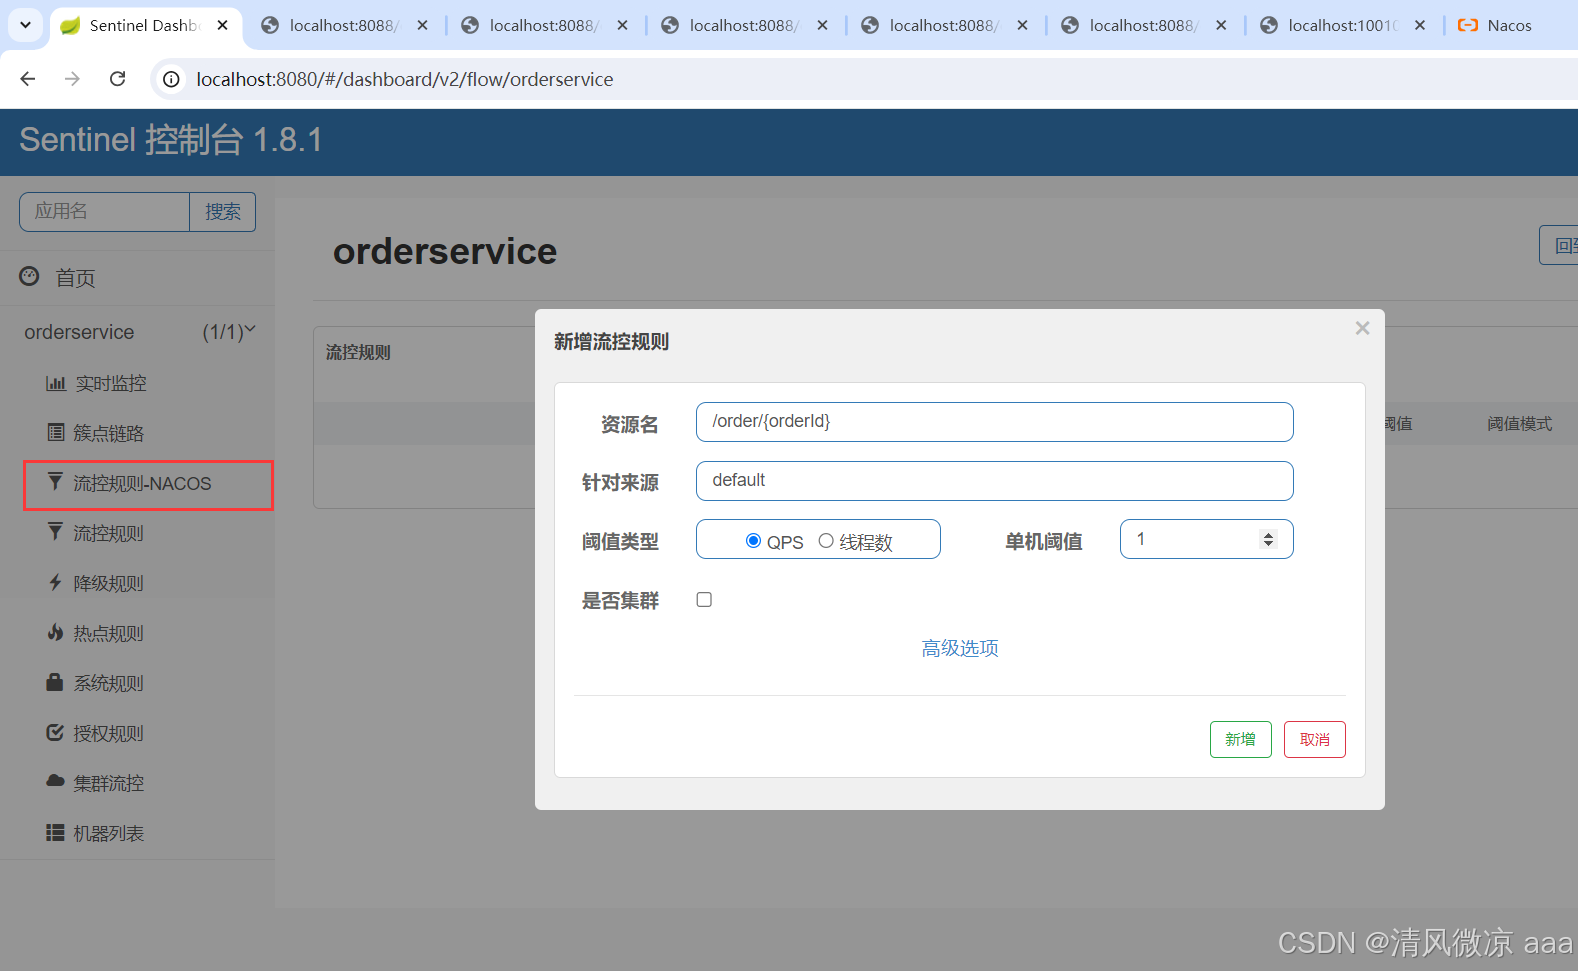Toggle the 是否集群 checkbox
Viewport: 1578px width, 971px height.
click(x=704, y=600)
